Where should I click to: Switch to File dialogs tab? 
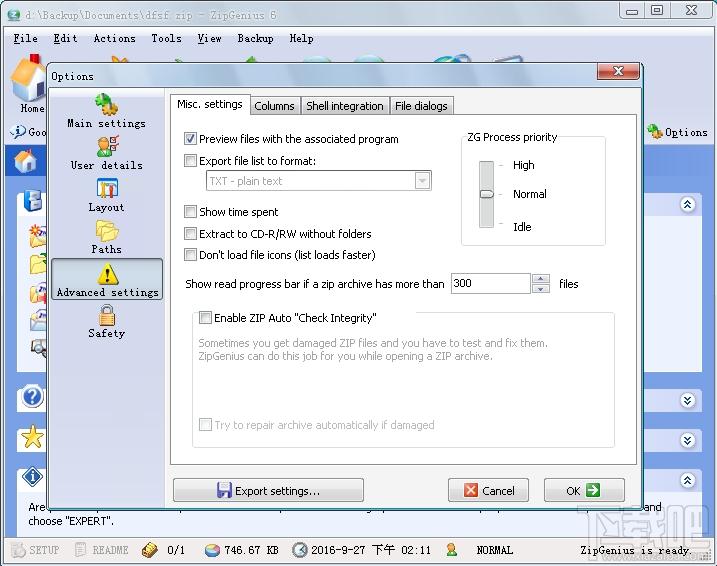pos(421,106)
